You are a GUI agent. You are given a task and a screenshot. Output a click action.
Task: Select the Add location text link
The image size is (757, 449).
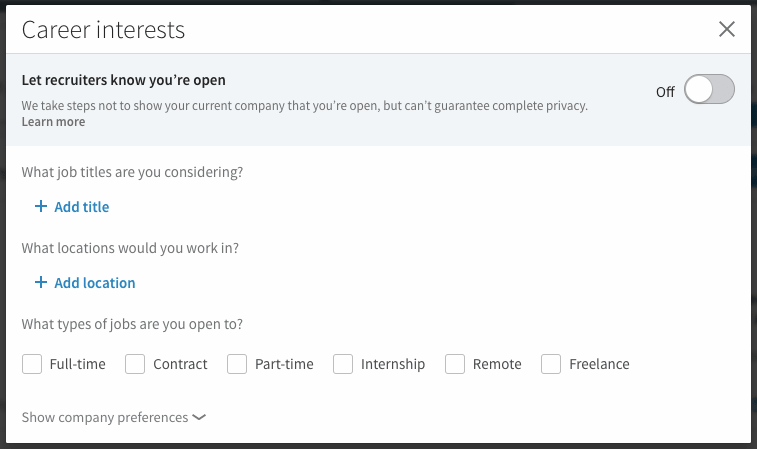(x=95, y=283)
